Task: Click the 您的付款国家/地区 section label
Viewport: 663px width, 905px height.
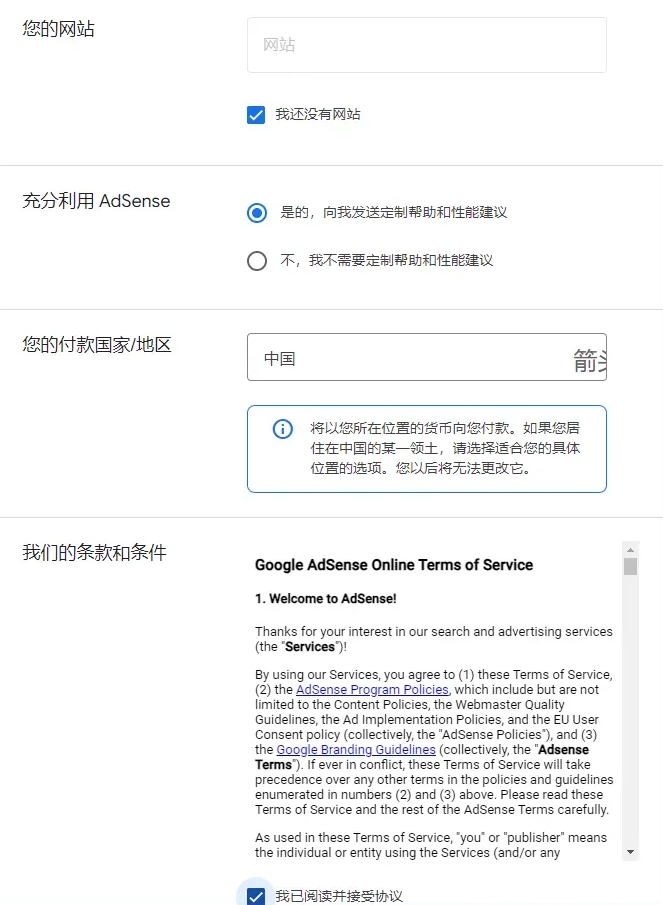Action: [x=97, y=345]
